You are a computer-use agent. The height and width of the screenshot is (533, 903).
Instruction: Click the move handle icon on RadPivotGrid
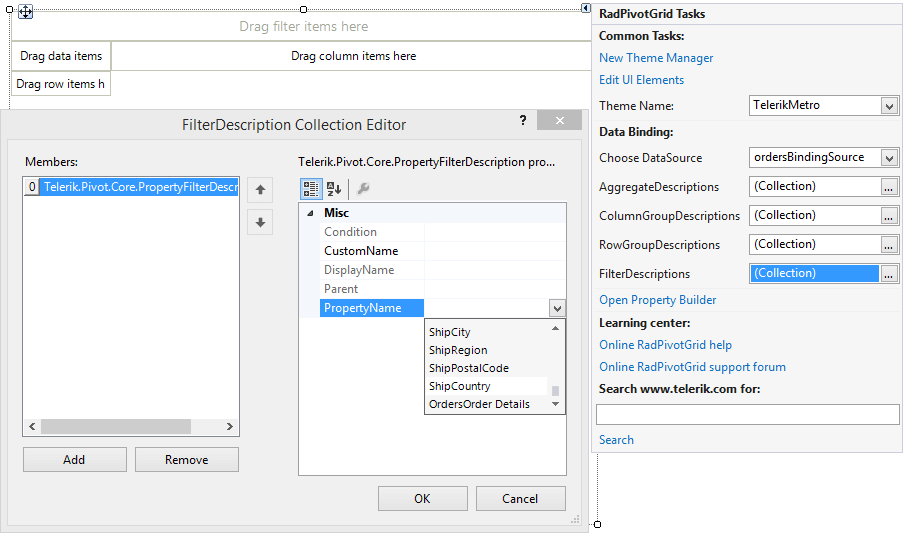25,12
